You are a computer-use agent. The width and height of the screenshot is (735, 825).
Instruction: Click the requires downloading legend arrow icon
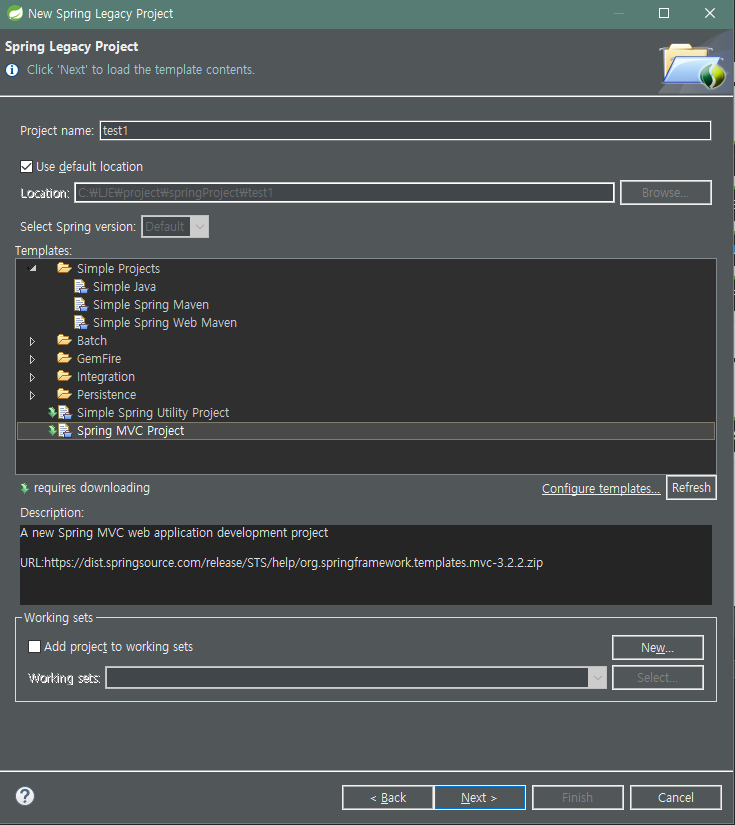[x=24, y=488]
